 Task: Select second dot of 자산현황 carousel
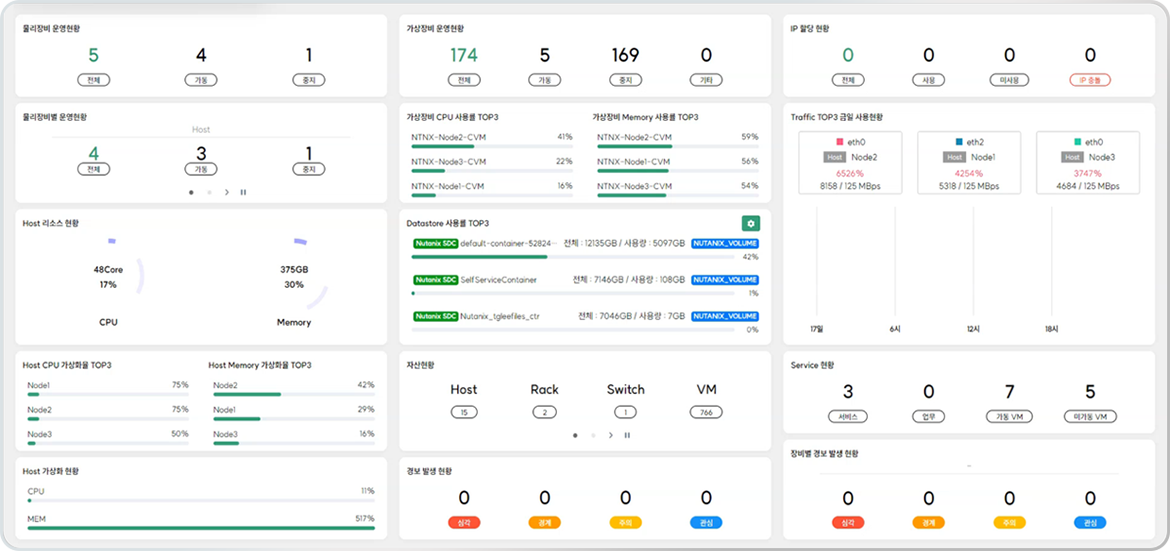coord(593,435)
